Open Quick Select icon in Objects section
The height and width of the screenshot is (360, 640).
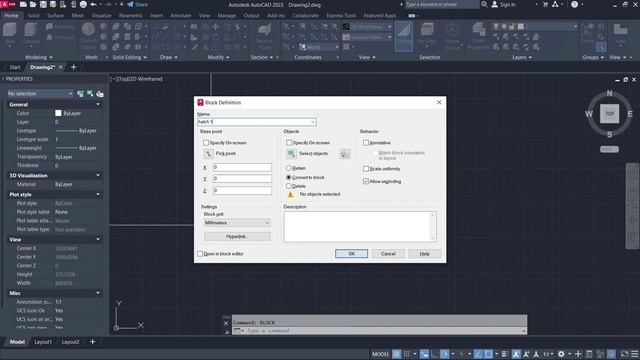point(344,154)
